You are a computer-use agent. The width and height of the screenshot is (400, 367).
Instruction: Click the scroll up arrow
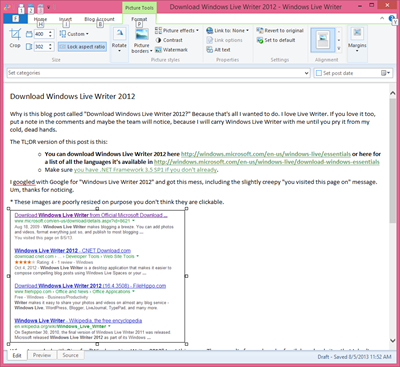click(393, 93)
